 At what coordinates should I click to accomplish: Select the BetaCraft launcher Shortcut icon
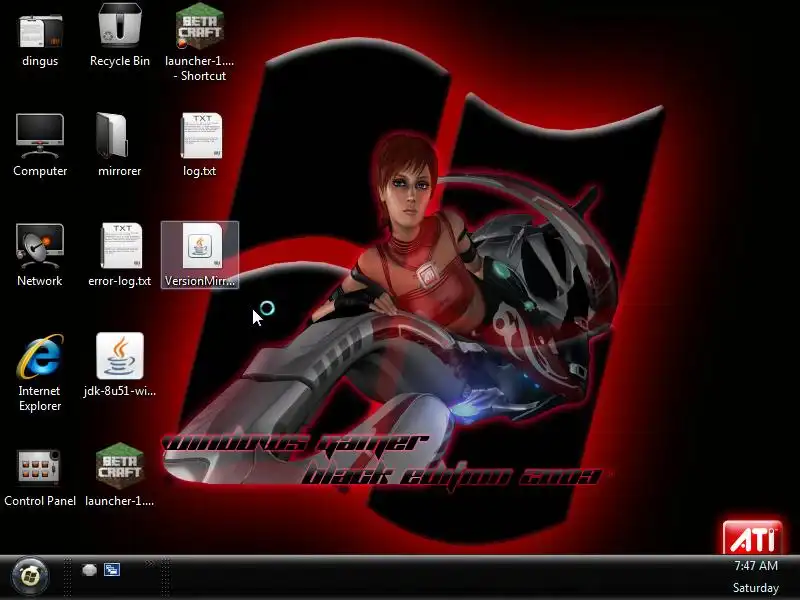(199, 42)
